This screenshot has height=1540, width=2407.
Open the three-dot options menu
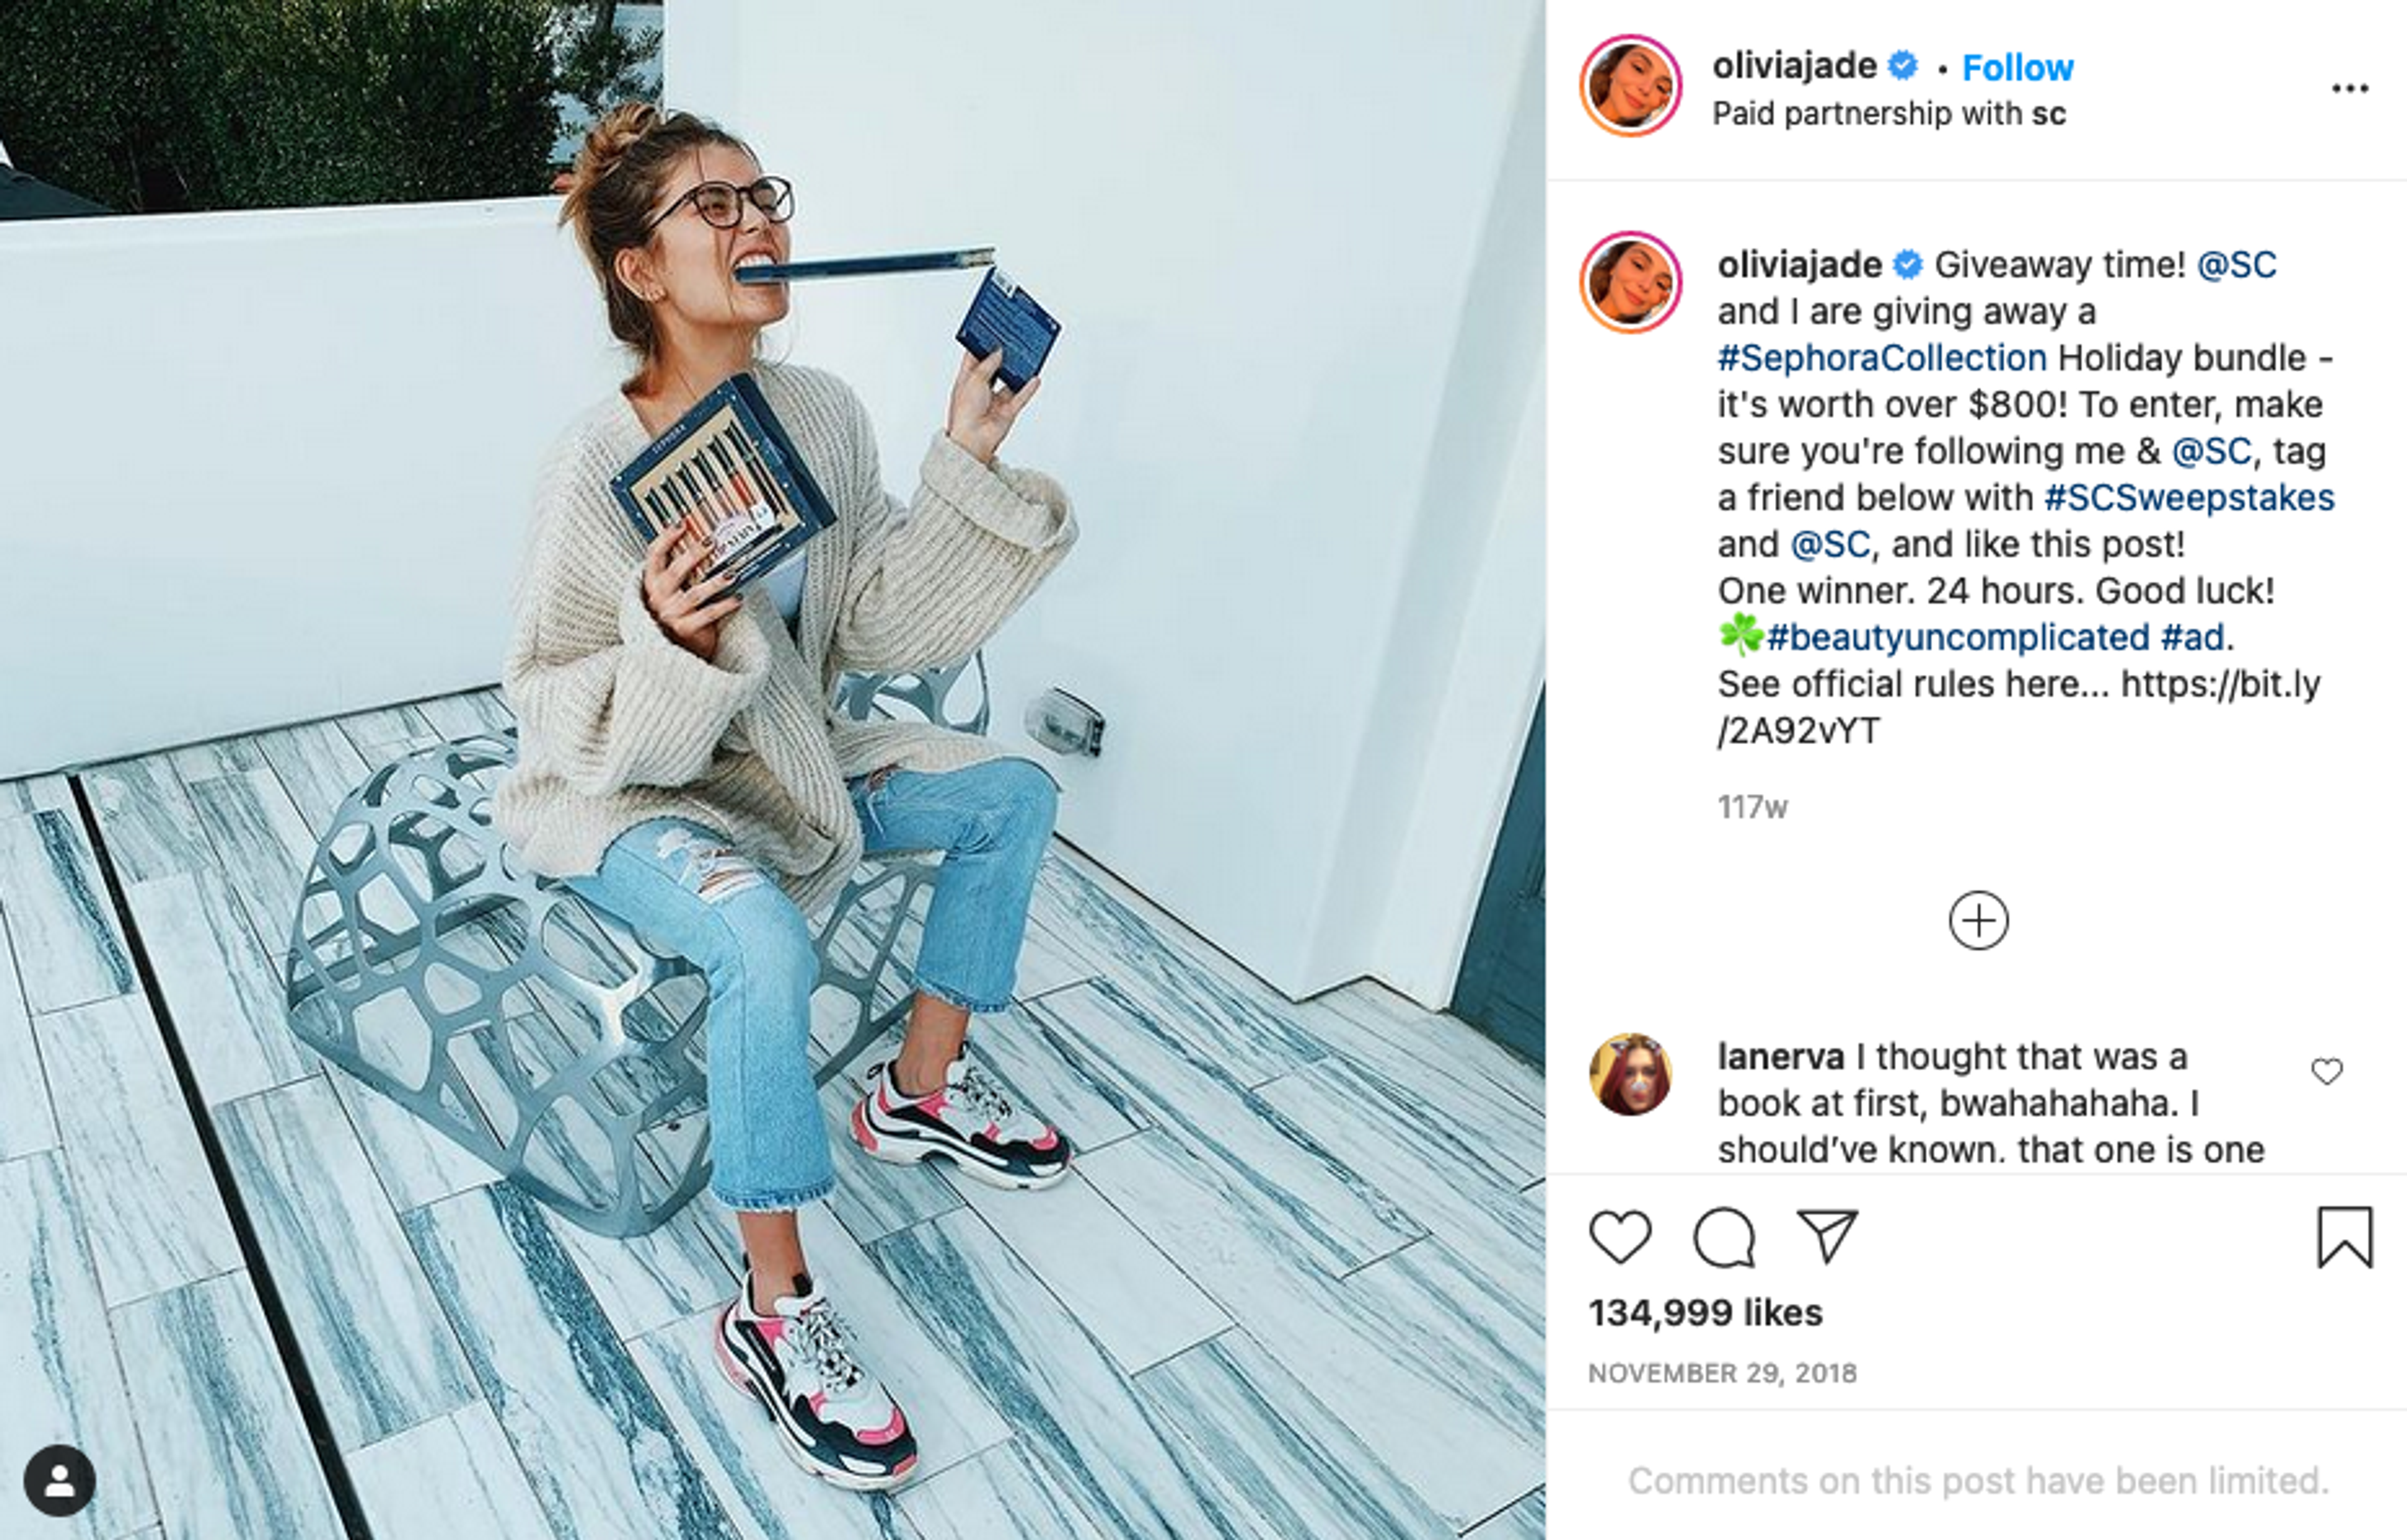[2349, 89]
